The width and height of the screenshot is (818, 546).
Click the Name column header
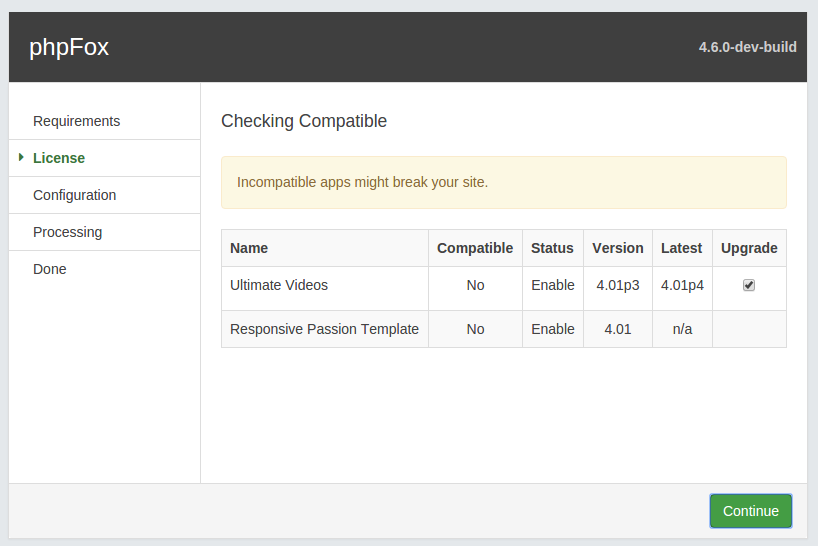click(x=249, y=248)
